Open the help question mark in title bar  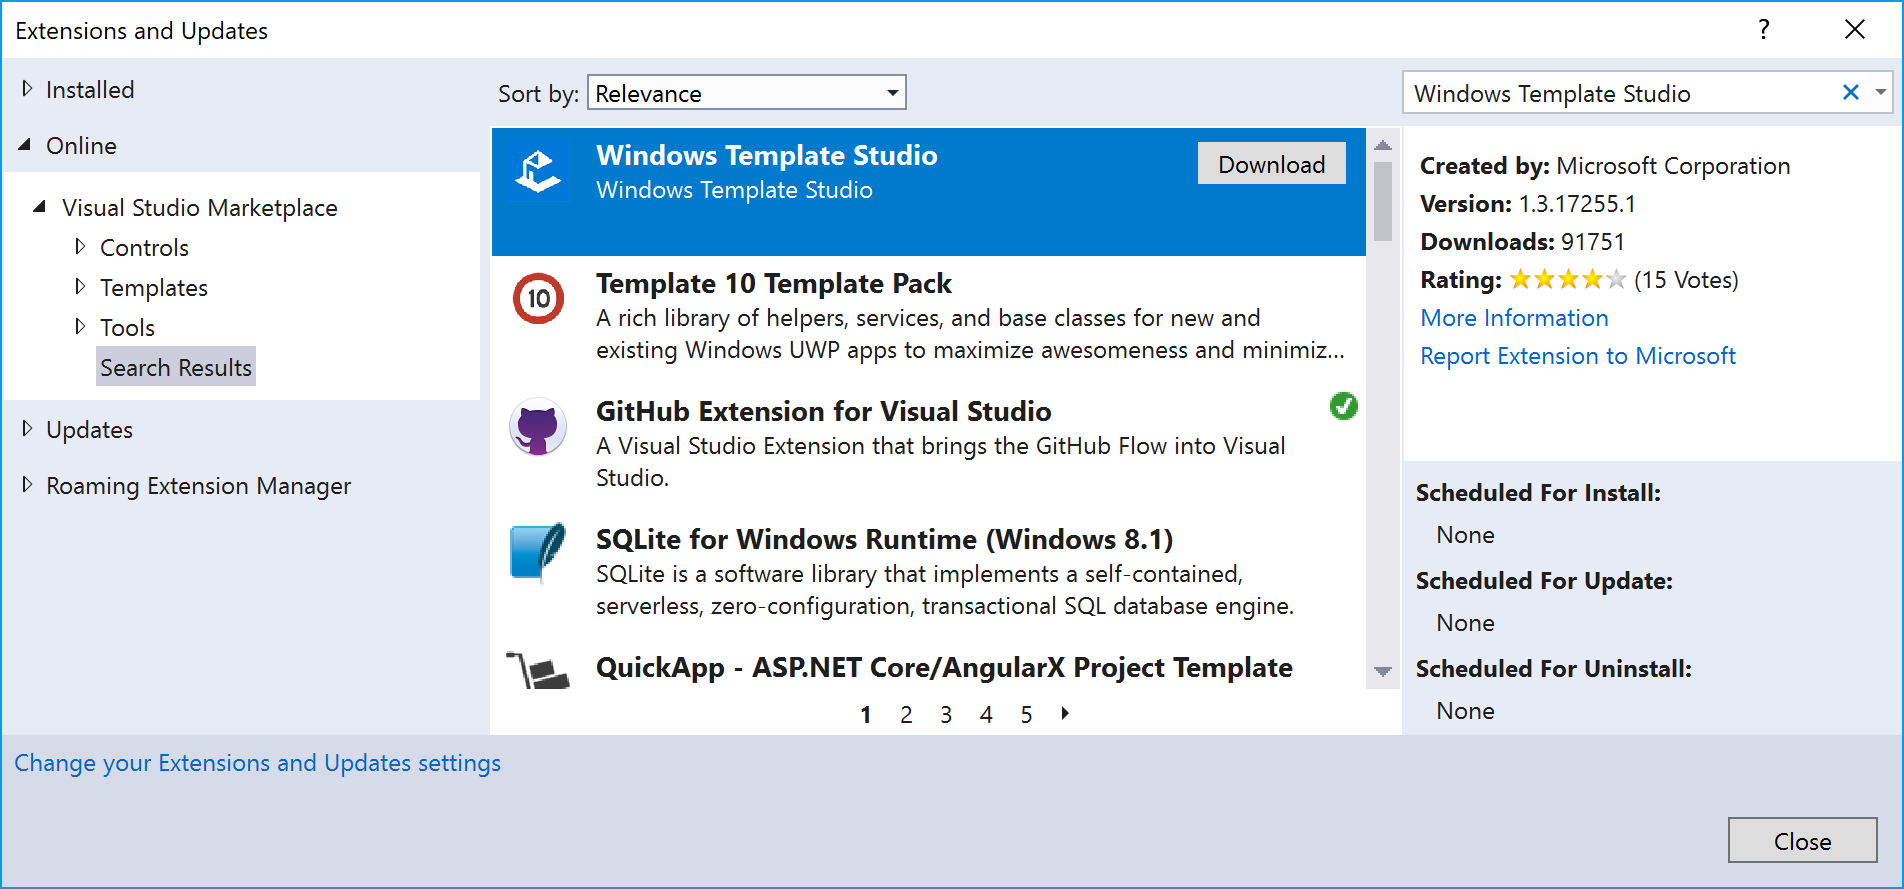pos(1764,29)
